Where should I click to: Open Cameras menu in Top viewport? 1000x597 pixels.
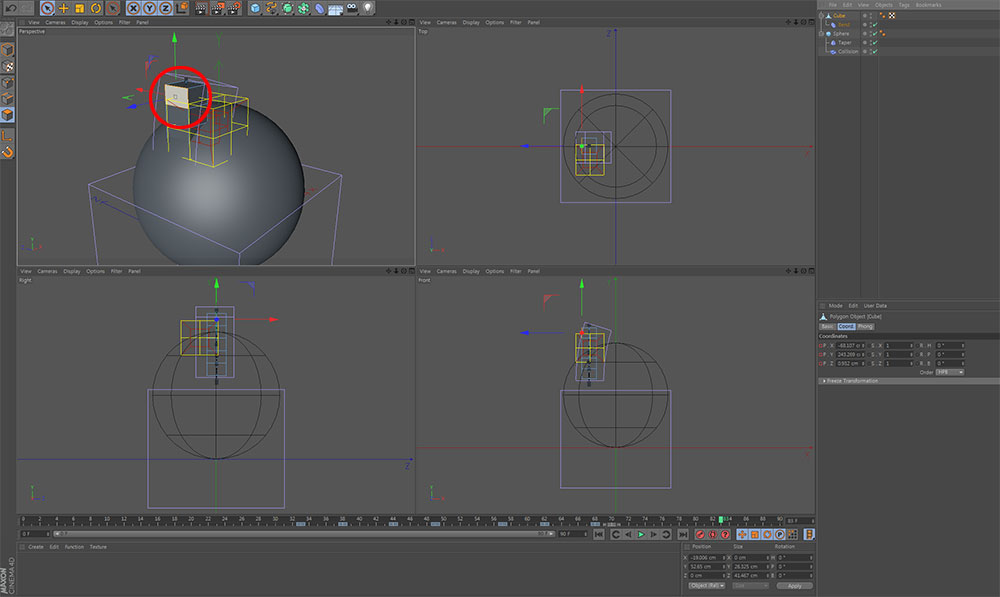tap(446, 22)
